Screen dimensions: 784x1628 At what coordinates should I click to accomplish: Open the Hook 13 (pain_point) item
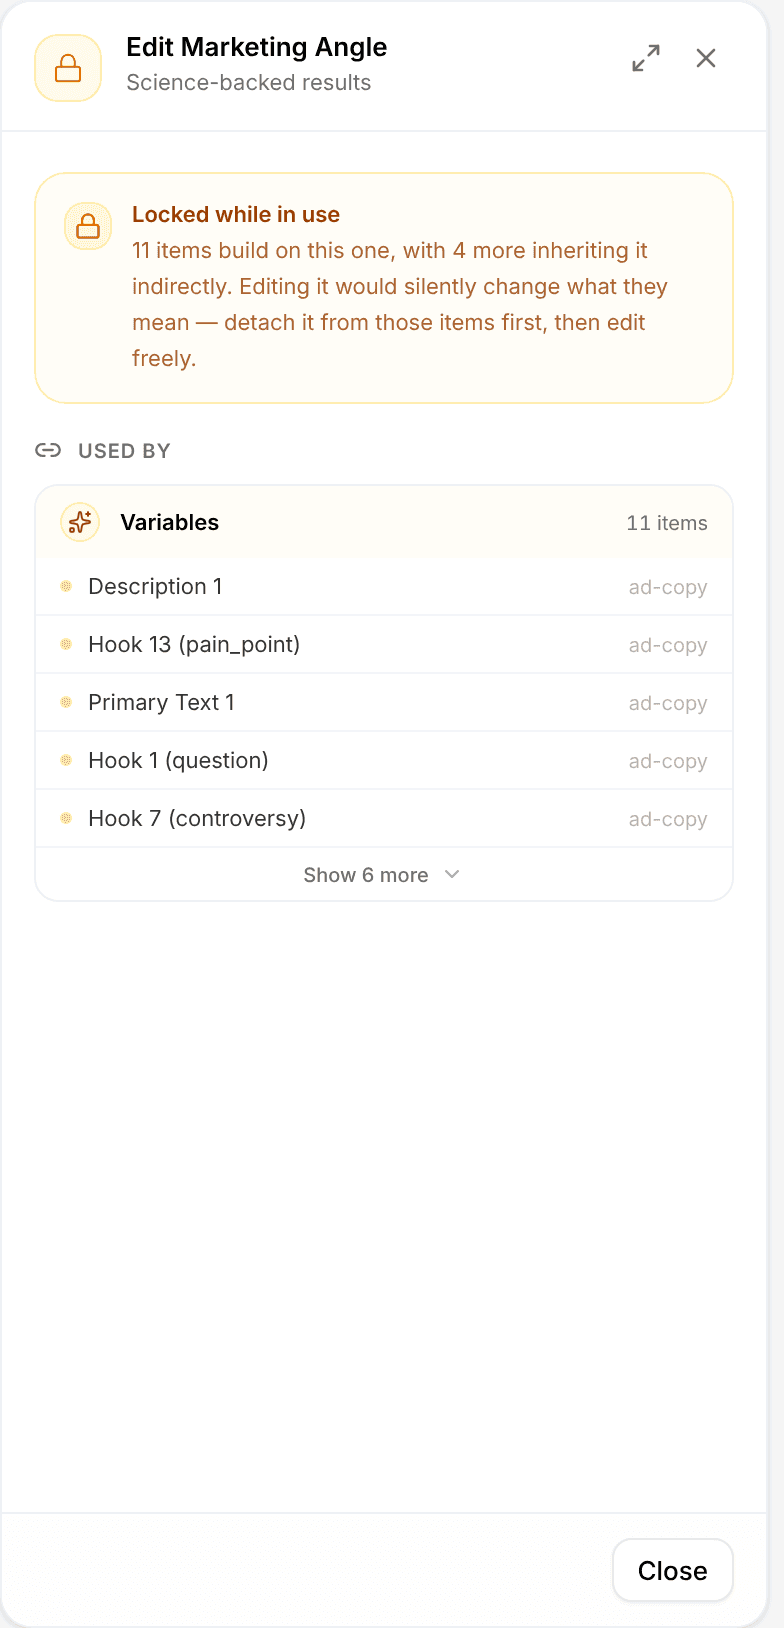[x=384, y=644]
